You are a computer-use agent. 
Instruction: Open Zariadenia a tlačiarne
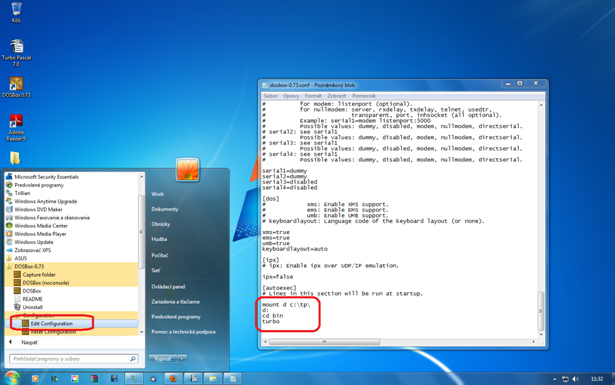tap(175, 301)
